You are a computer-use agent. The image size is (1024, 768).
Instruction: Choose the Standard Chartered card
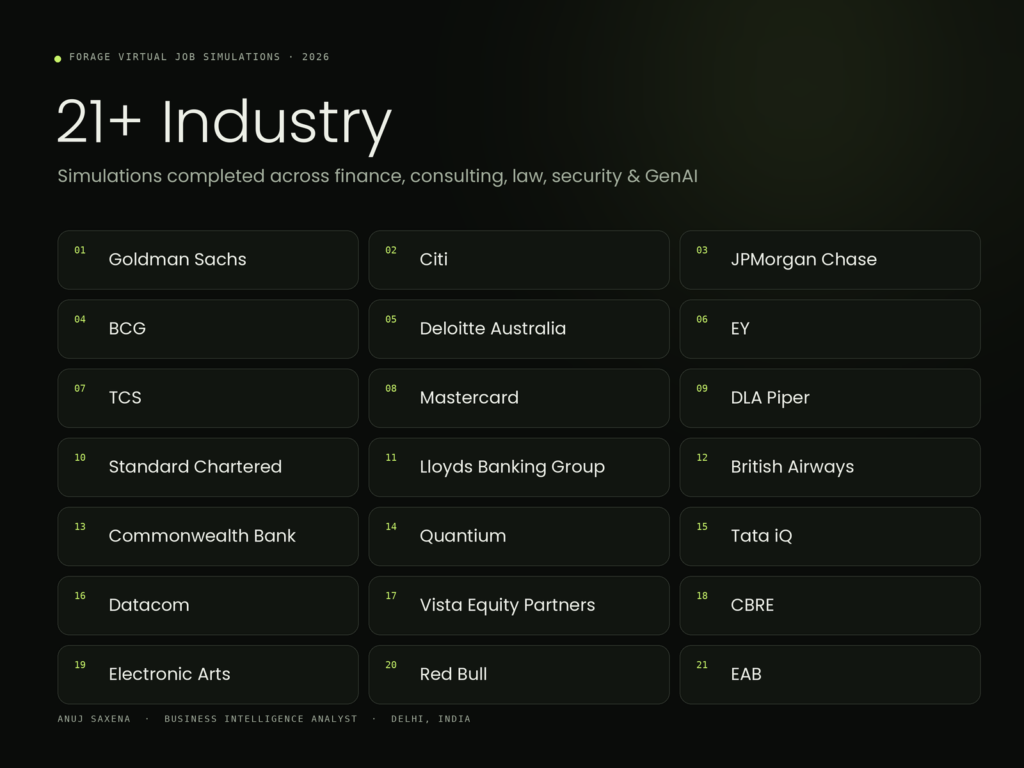tap(208, 468)
